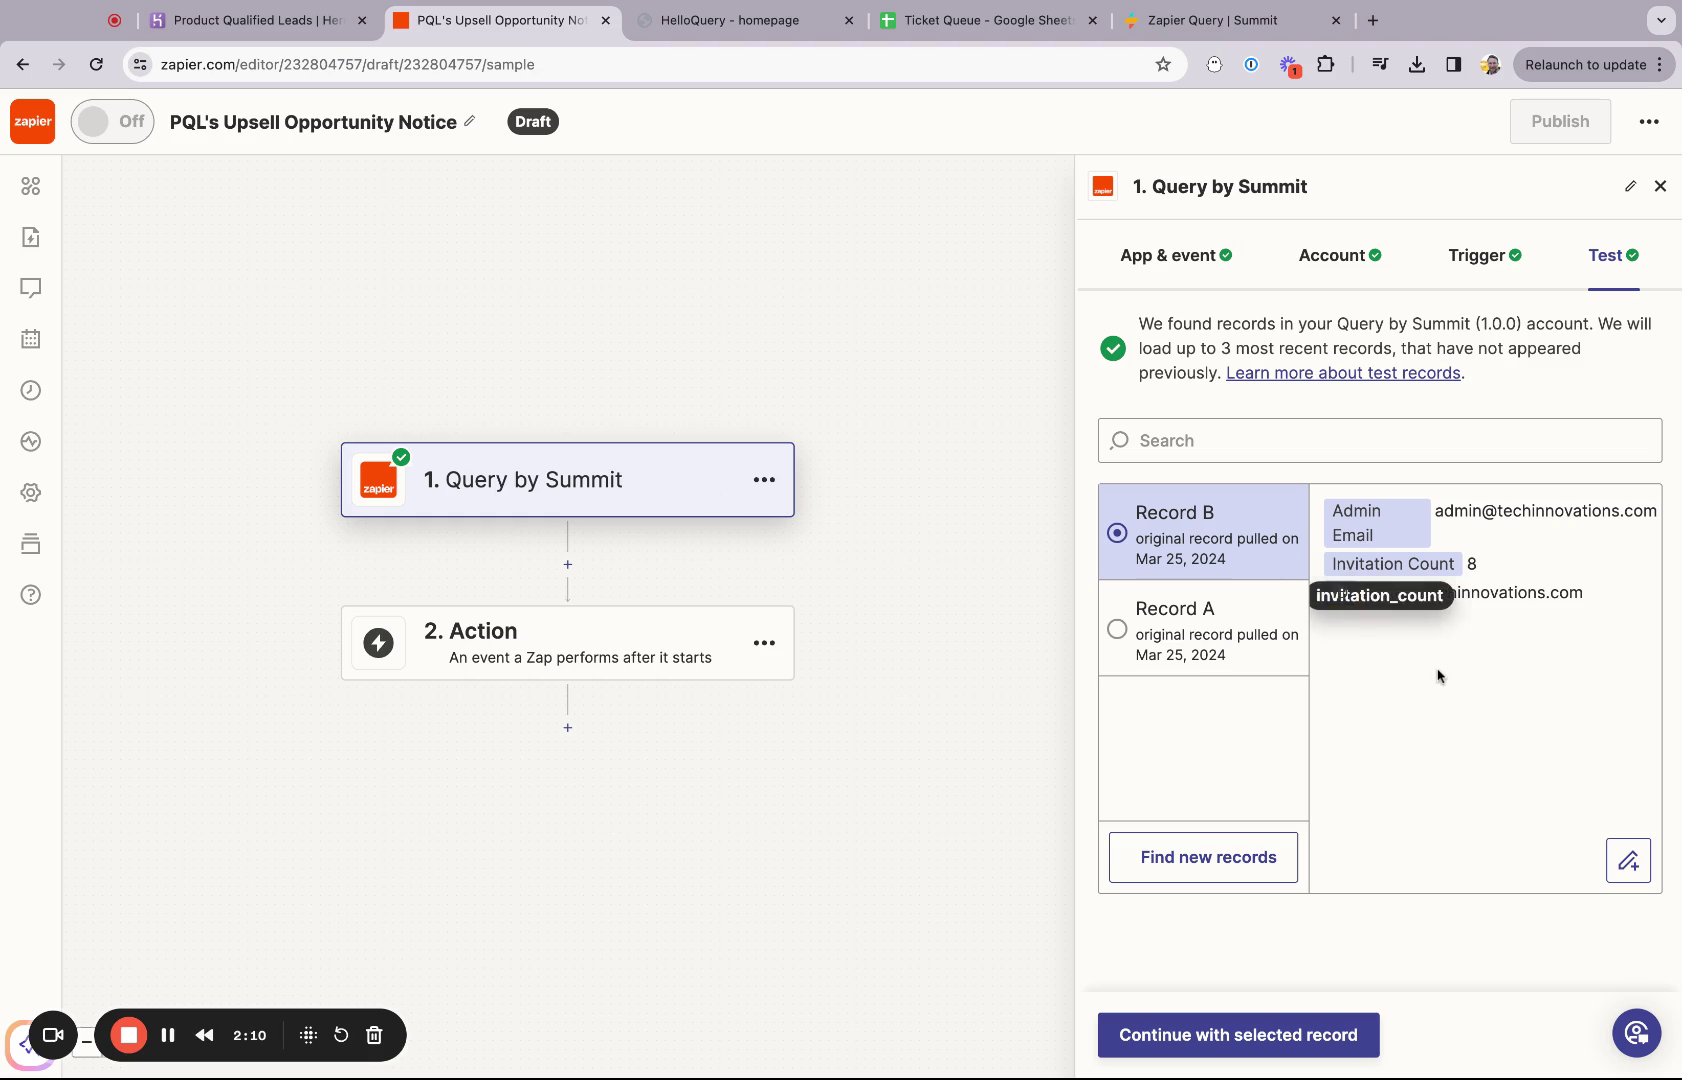Switch to the Ticket Queue Google Sheets tab

(x=988, y=20)
